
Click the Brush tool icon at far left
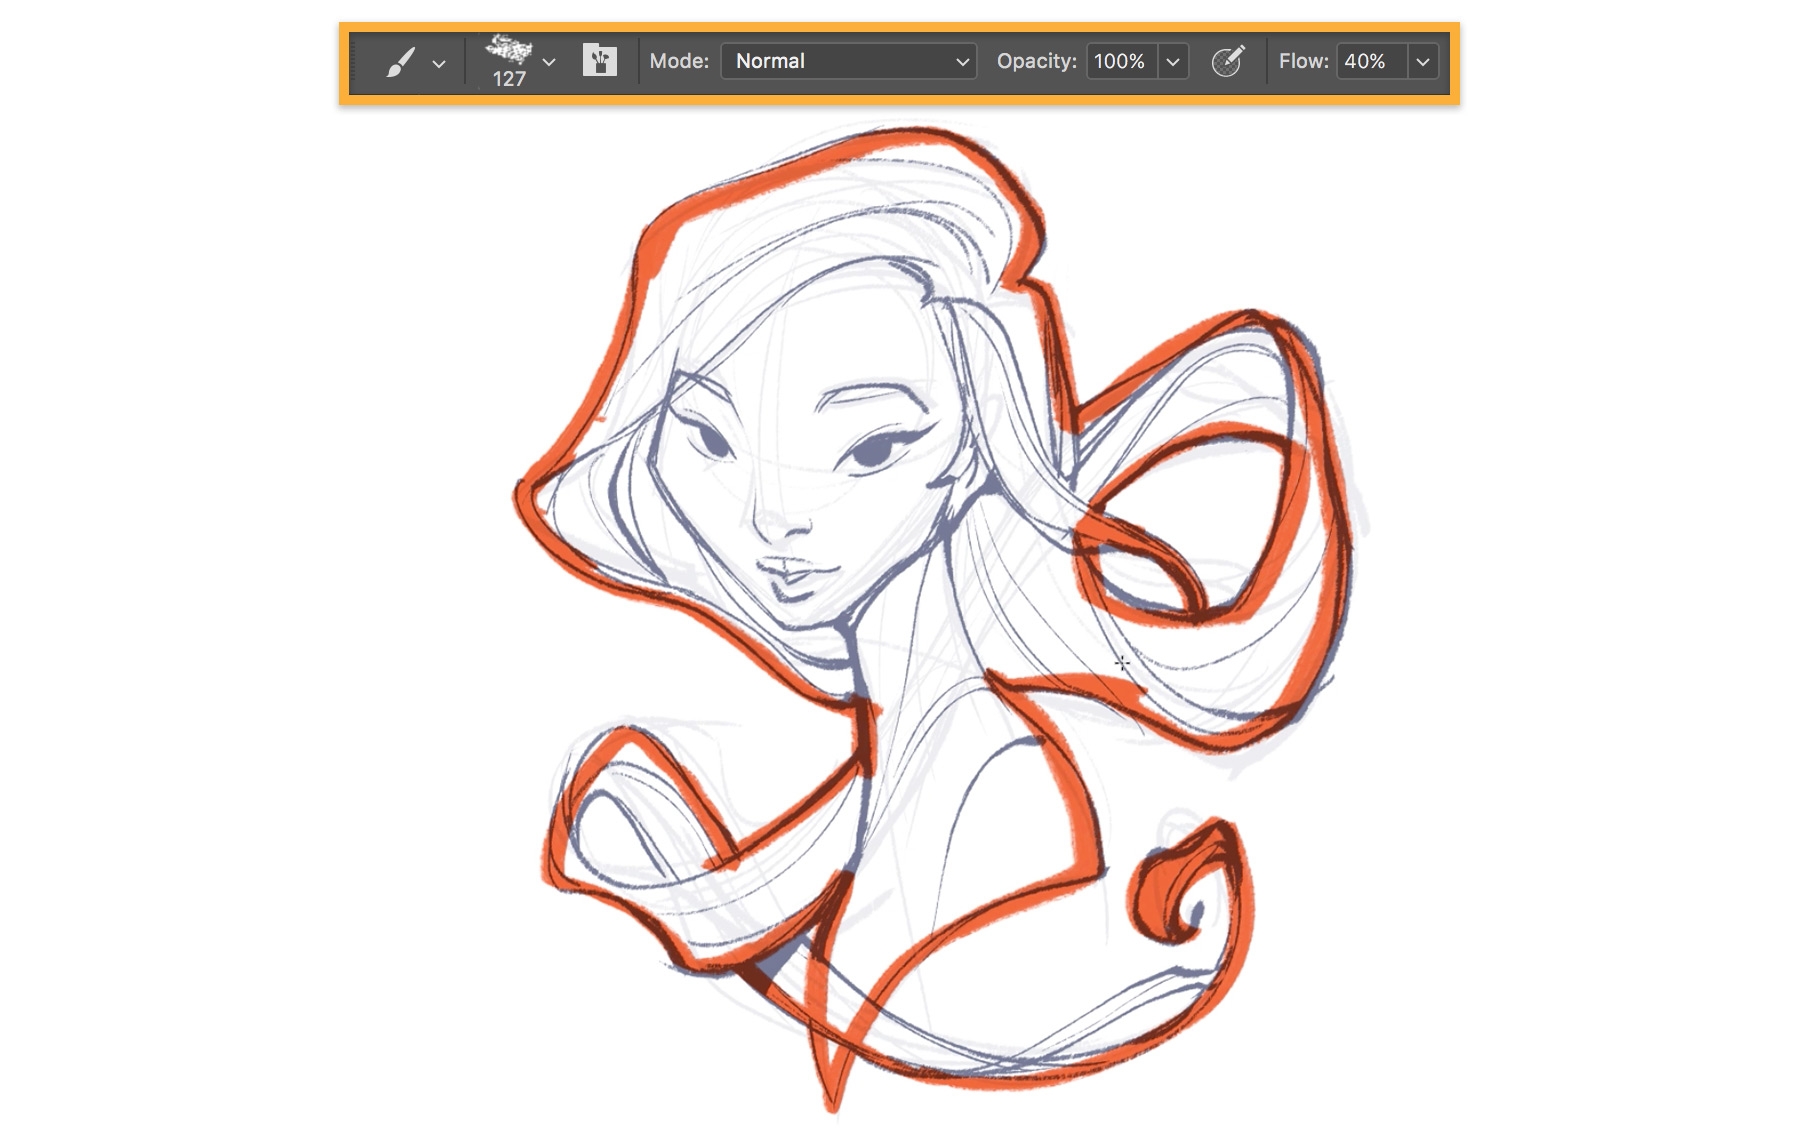[x=404, y=62]
